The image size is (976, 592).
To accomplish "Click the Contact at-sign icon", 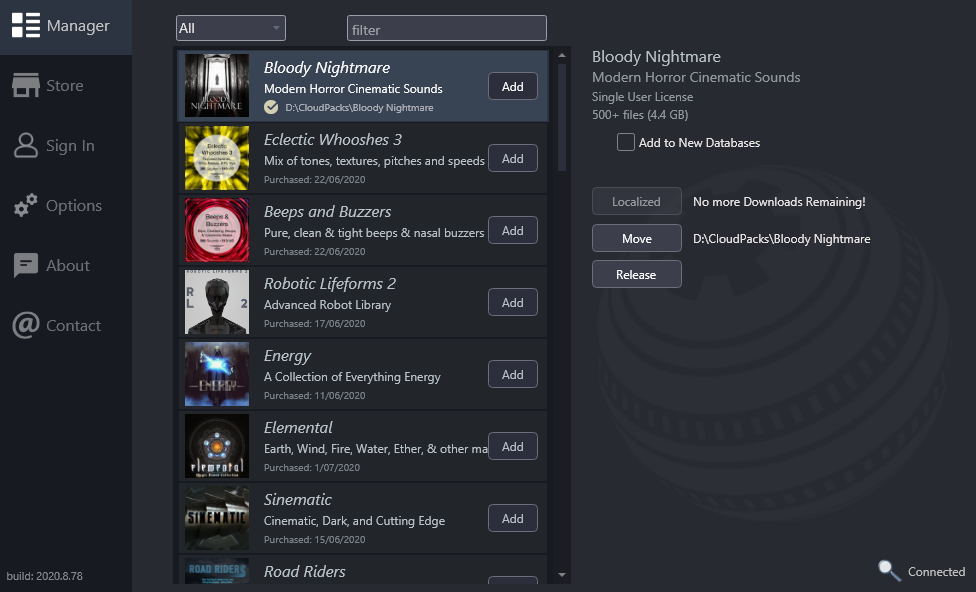I will [x=26, y=325].
